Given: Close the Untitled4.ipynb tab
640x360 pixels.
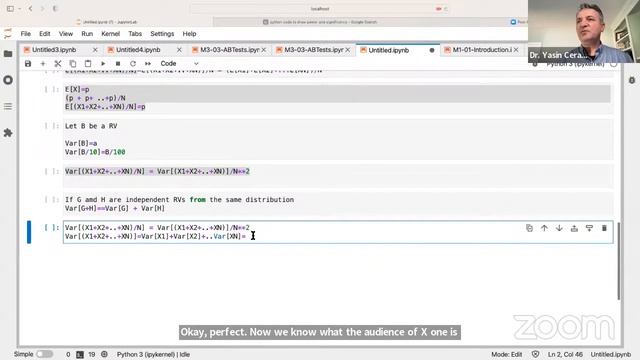Looking at the screenshot, I should pos(179,50).
